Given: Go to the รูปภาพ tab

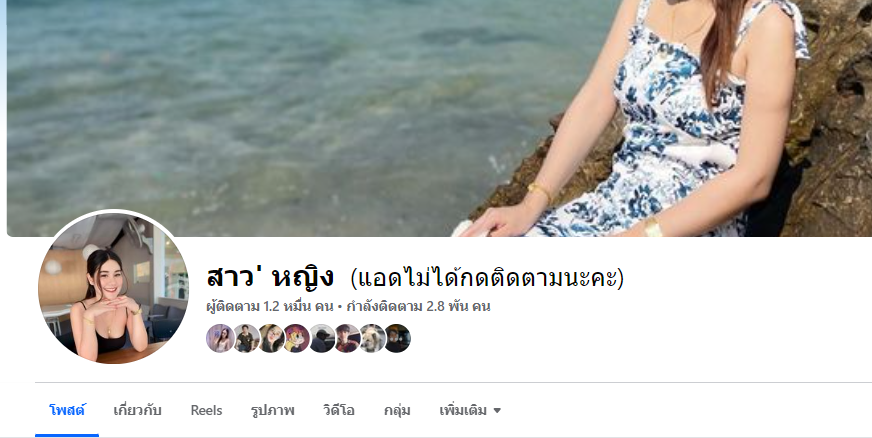Looking at the screenshot, I should tap(272, 410).
